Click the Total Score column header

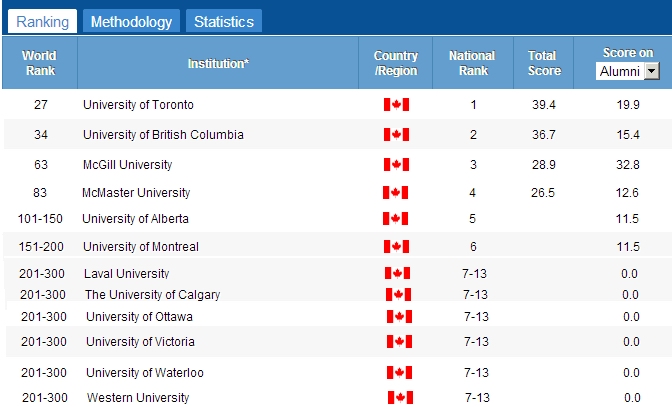544,63
